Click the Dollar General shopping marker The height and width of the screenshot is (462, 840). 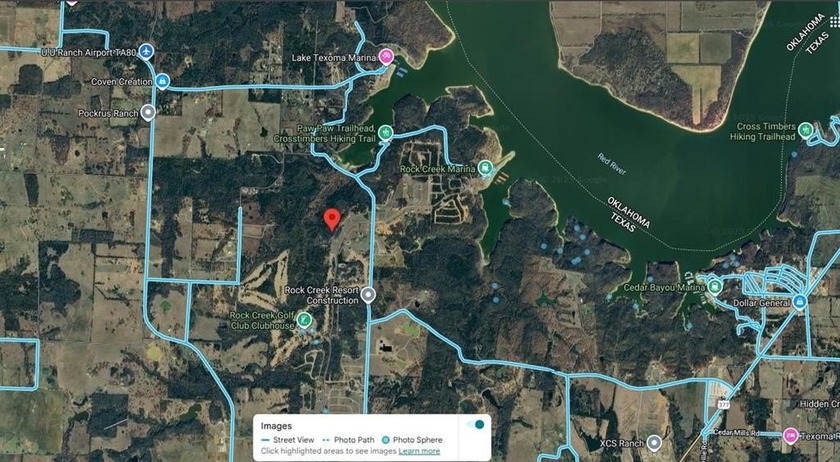click(x=800, y=302)
